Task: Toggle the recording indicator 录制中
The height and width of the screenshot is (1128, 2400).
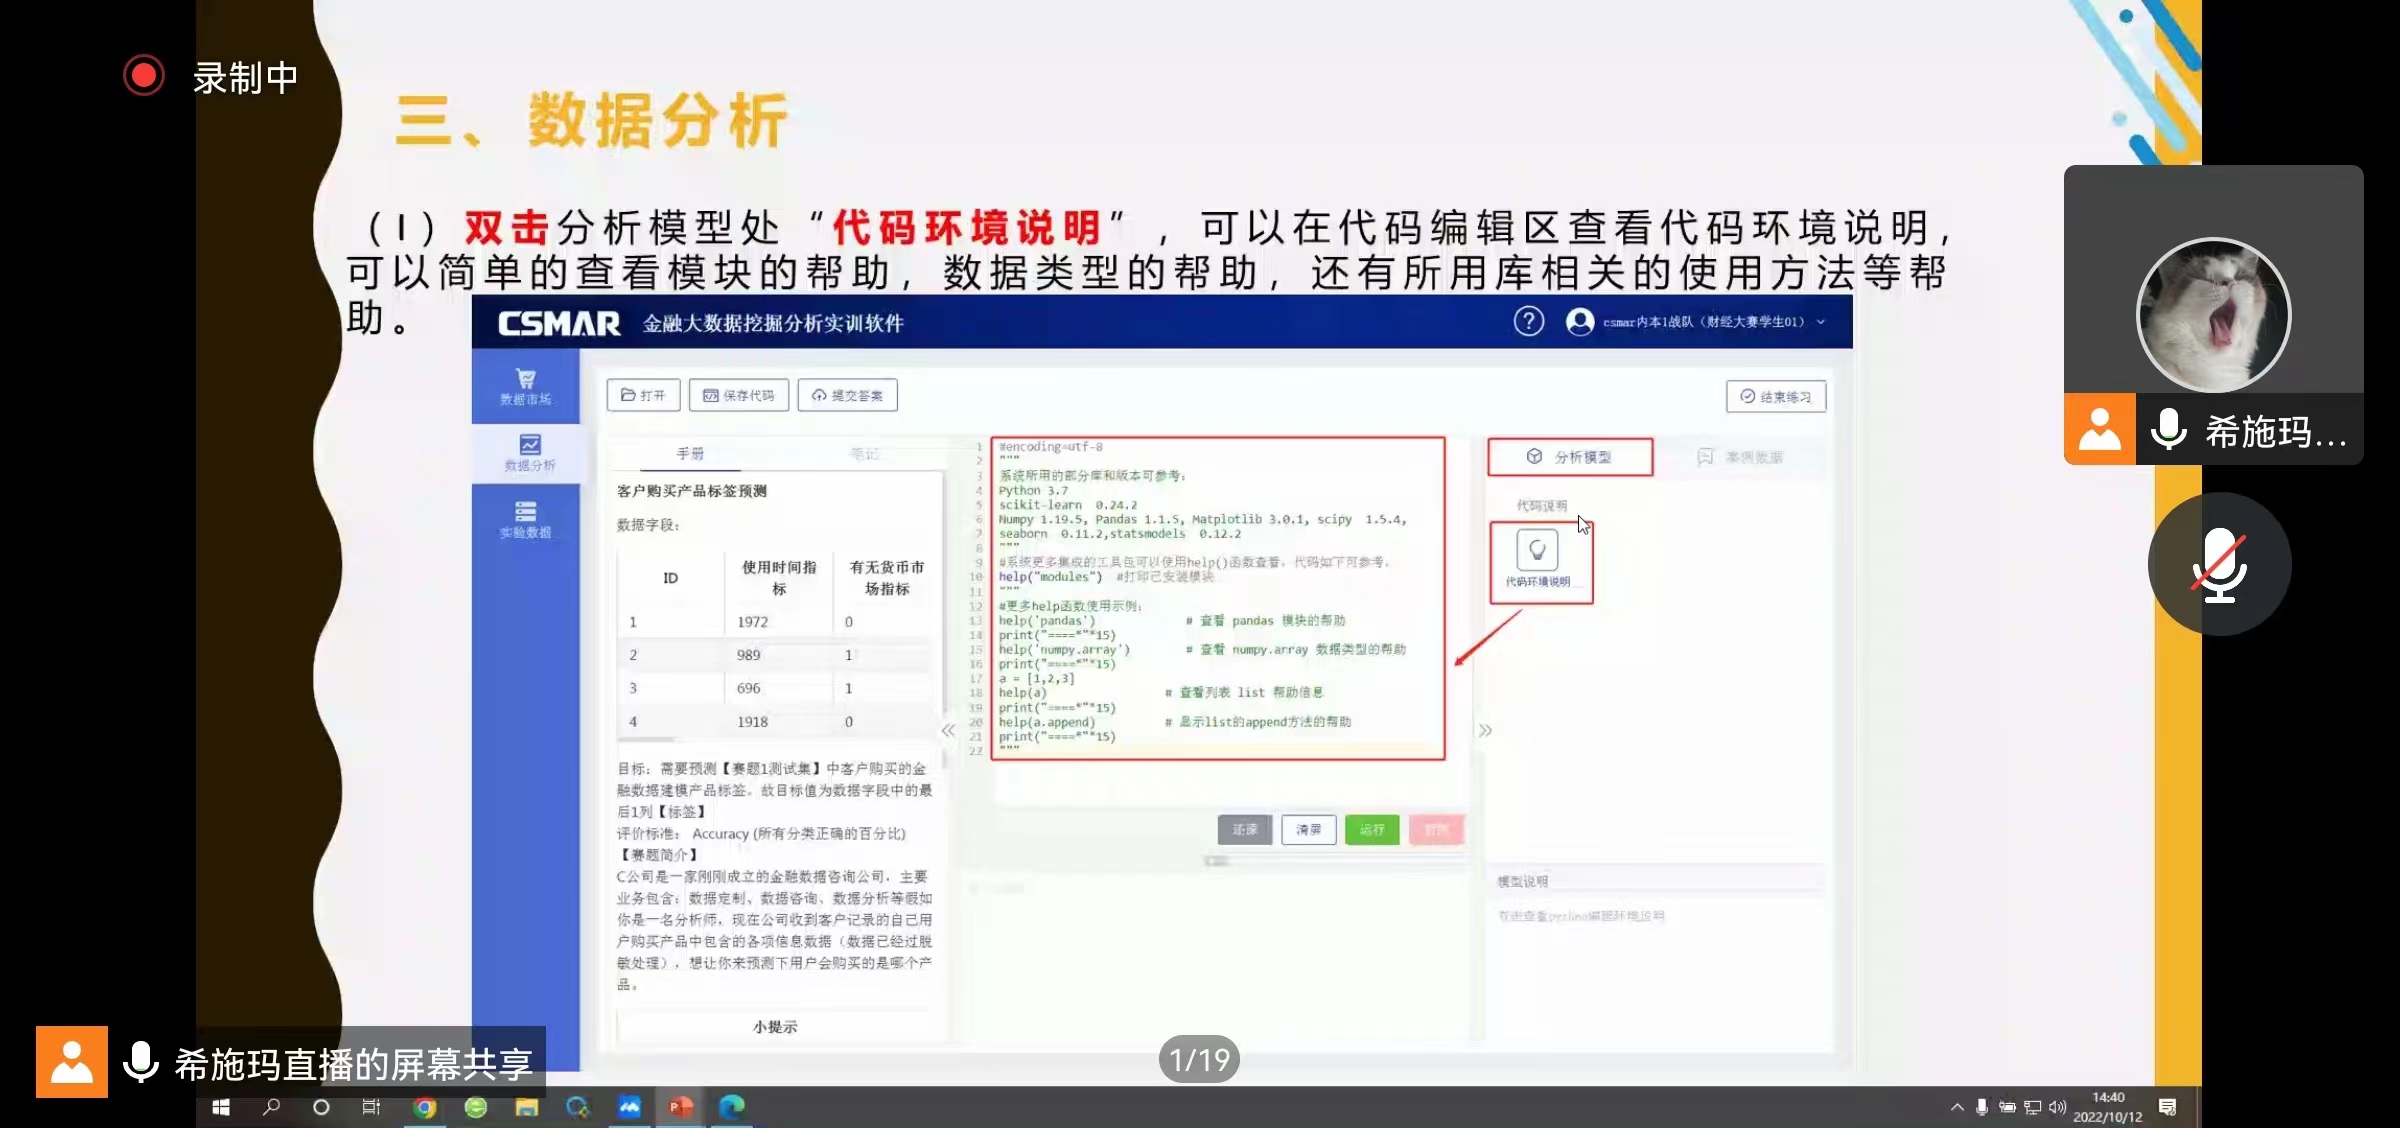Action: (x=144, y=76)
